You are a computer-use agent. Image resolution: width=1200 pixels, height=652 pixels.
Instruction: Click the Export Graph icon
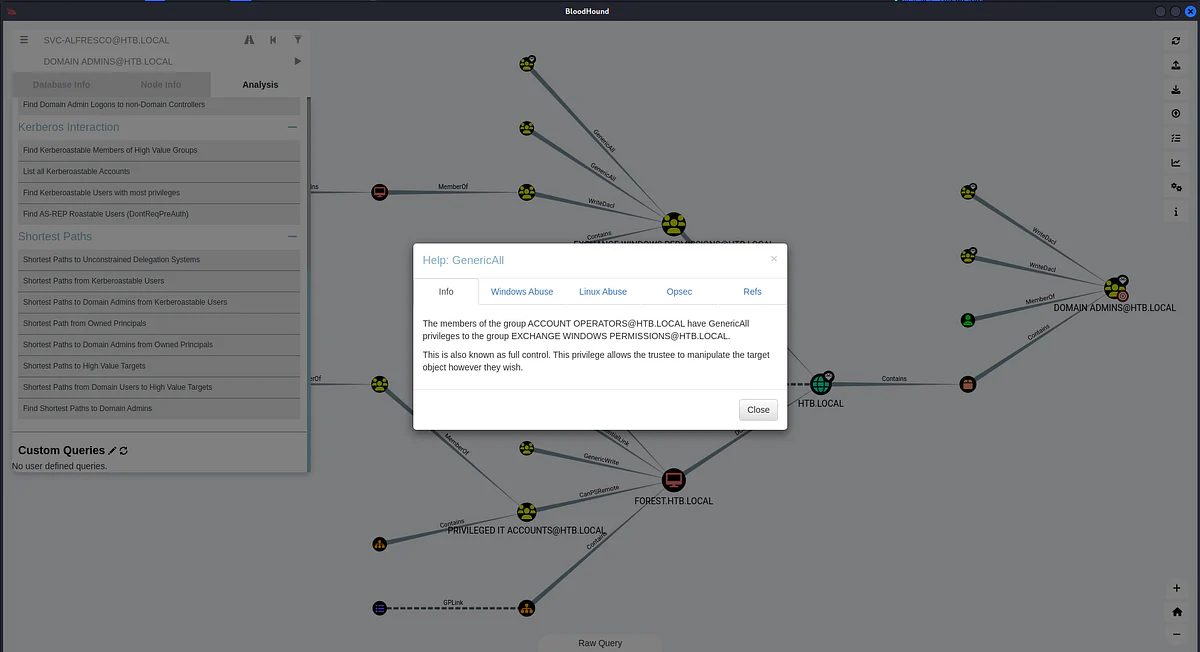[x=1177, y=65]
